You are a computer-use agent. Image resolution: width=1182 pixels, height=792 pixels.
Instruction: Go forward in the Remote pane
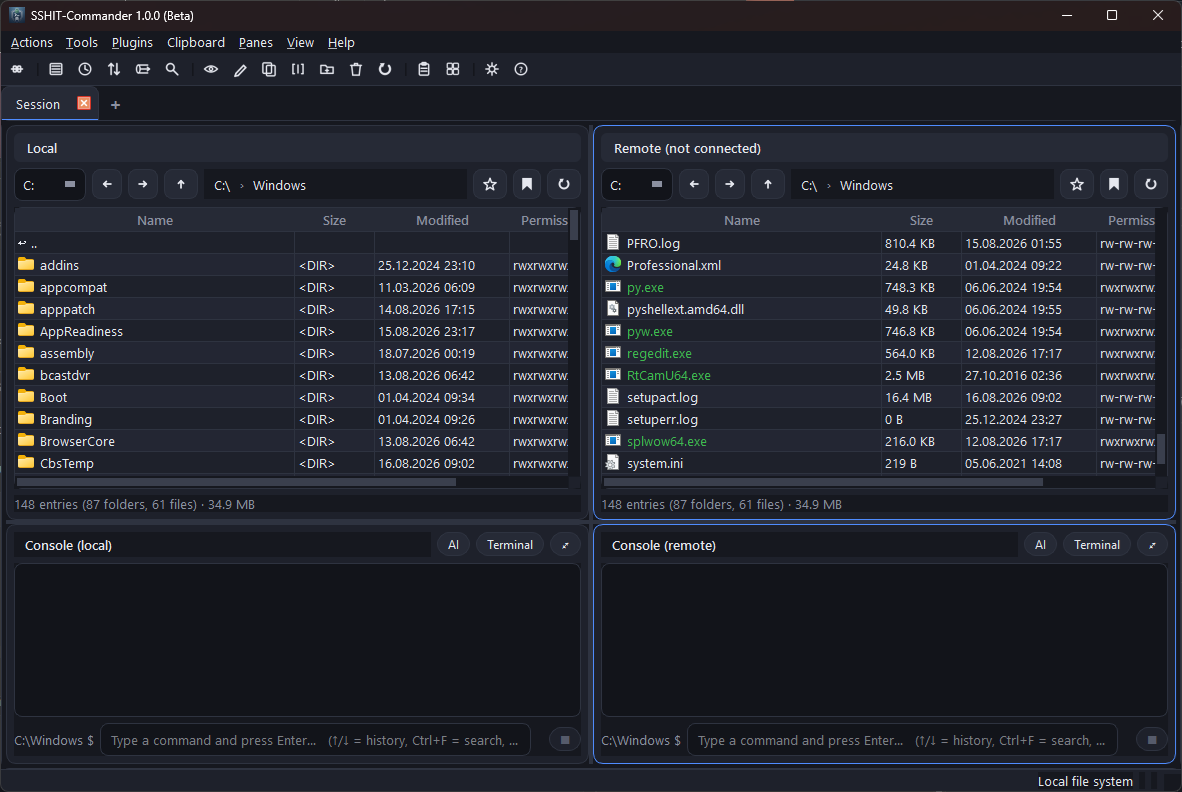[x=730, y=185]
